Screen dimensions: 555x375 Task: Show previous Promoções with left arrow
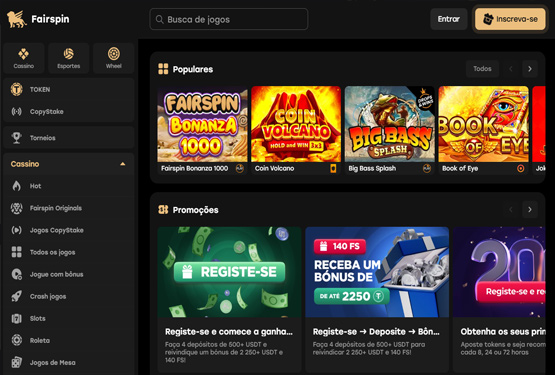tap(511, 210)
